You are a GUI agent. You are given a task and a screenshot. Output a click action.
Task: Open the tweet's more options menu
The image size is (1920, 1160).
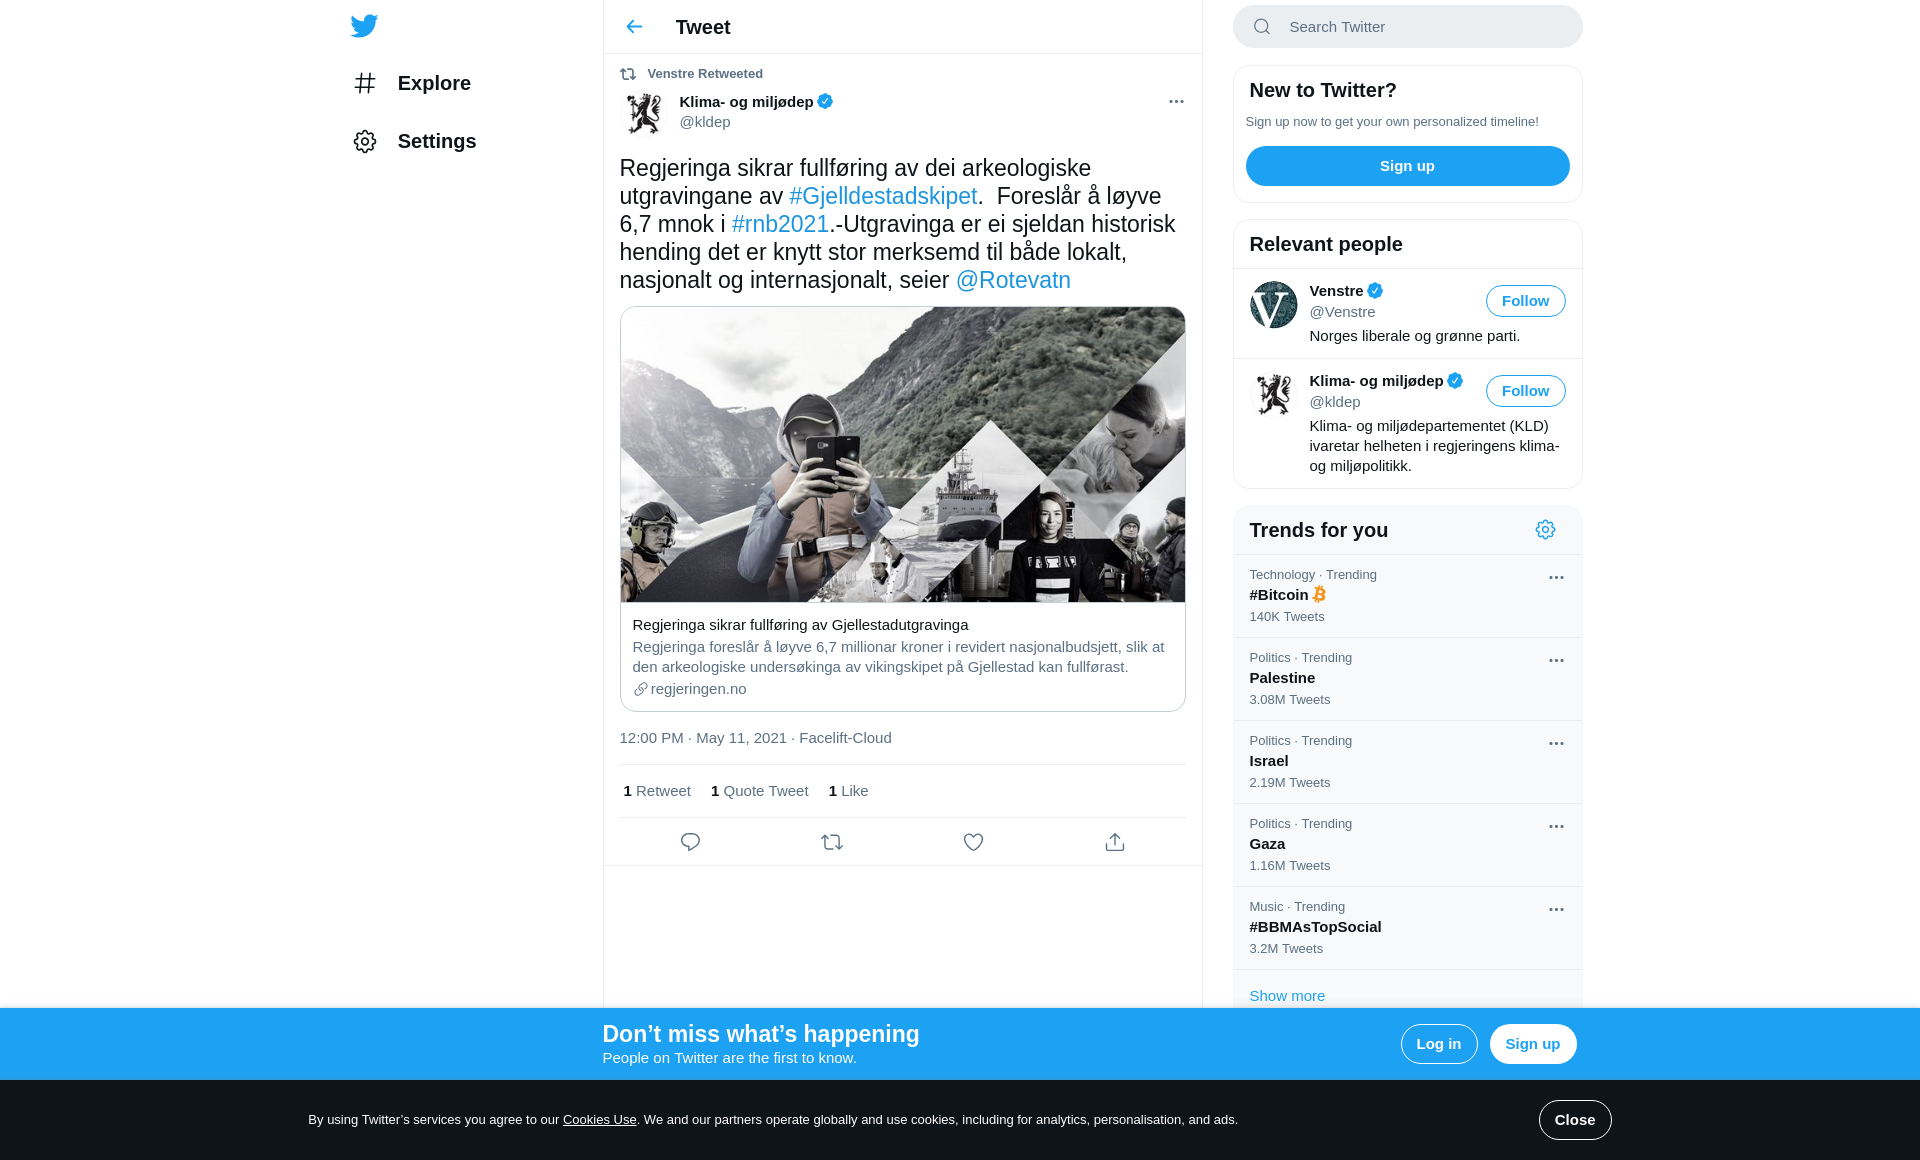click(x=1176, y=102)
